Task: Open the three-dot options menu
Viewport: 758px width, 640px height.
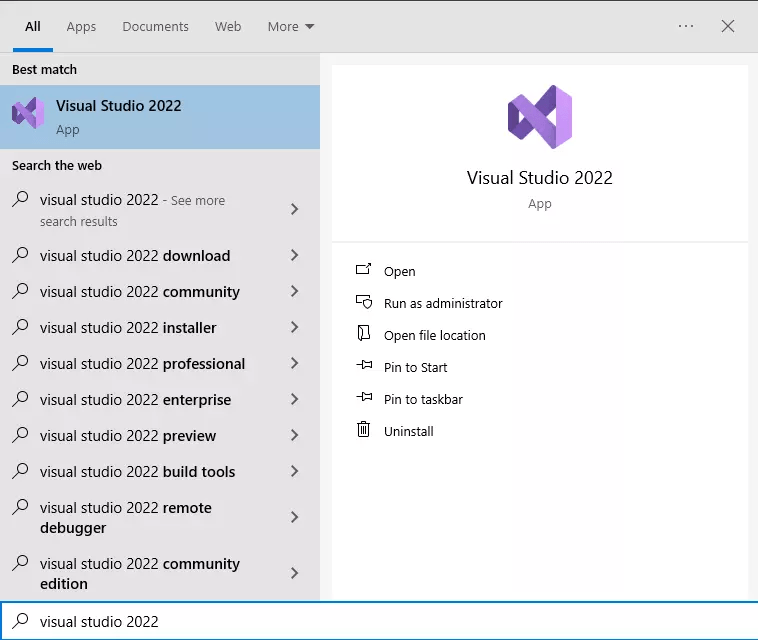Action: coord(686,26)
